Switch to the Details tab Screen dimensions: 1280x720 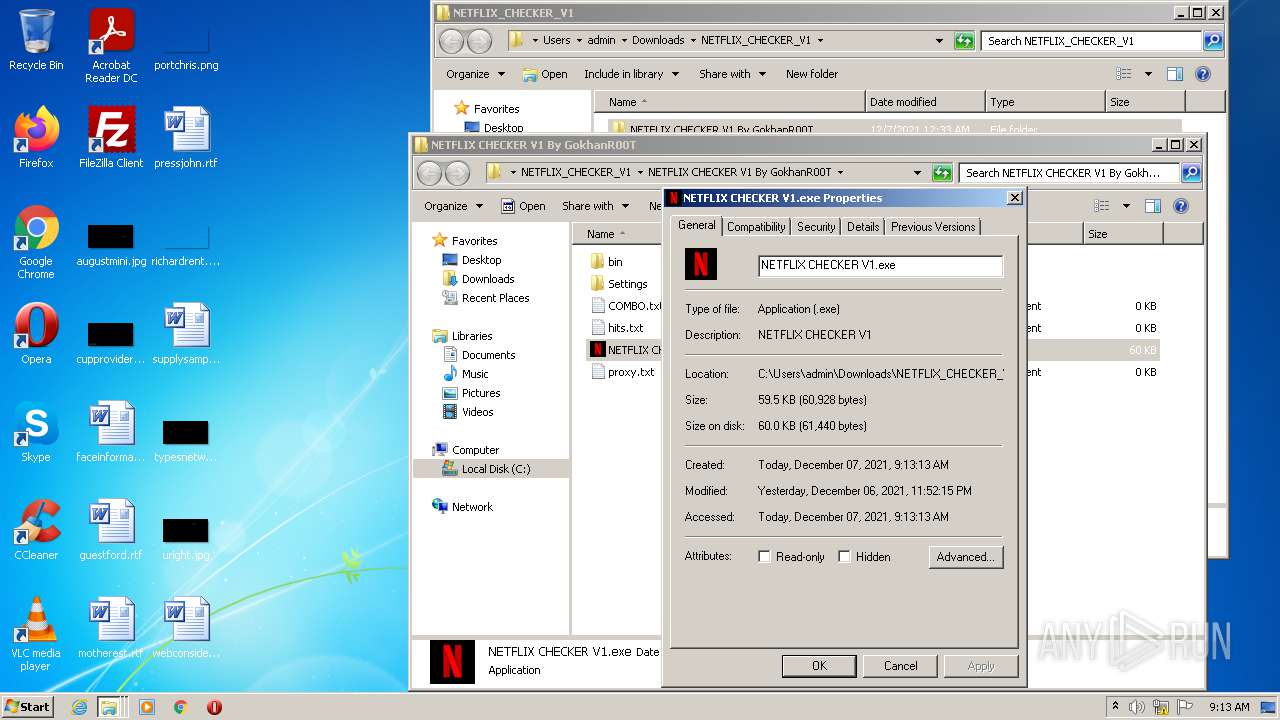coord(863,227)
